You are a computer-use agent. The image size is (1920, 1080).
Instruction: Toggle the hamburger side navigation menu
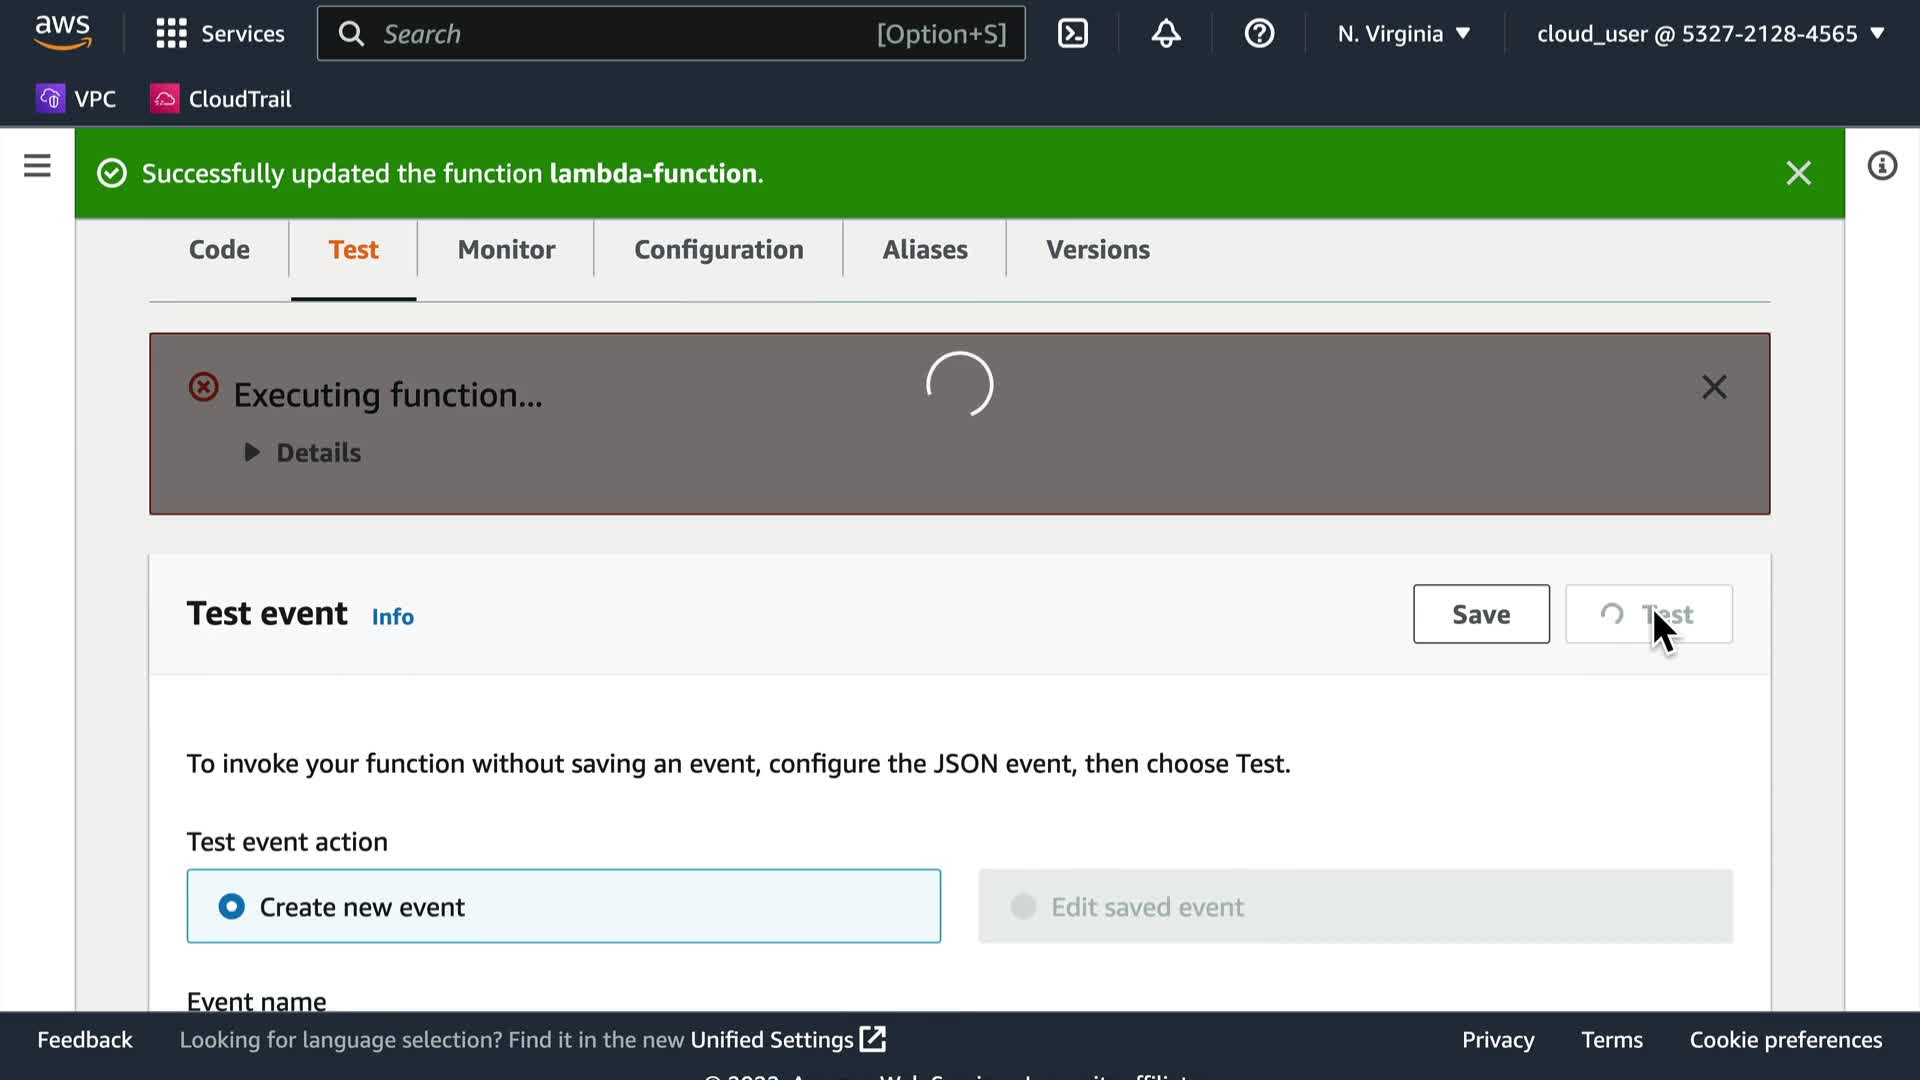tap(37, 166)
